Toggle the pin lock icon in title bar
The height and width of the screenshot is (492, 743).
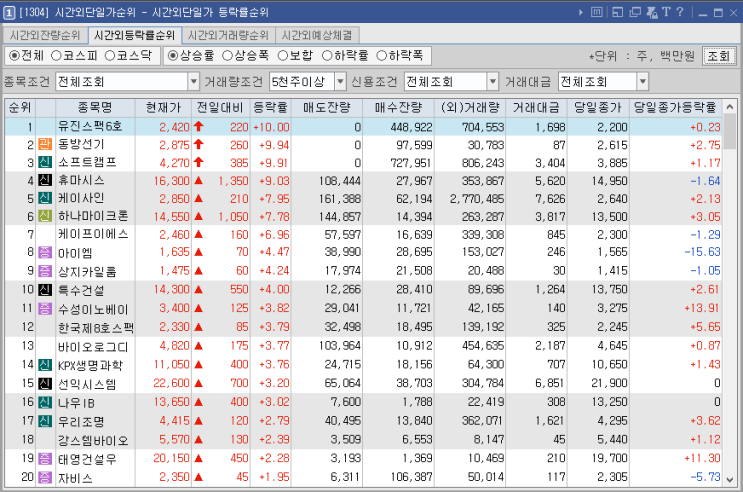pyautogui.click(x=652, y=12)
